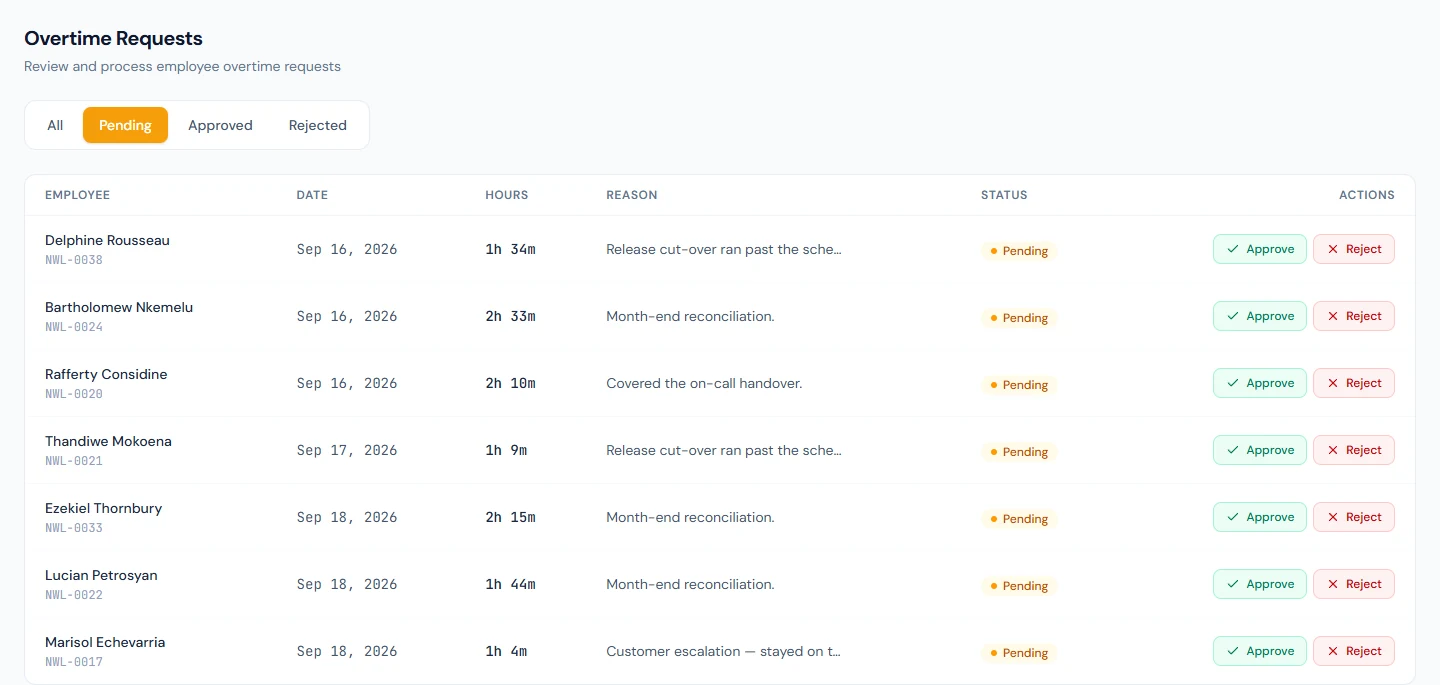Reject Lucian Petrosyan's overtime request
Viewport: 1440px width, 685px height.
click(x=1354, y=584)
